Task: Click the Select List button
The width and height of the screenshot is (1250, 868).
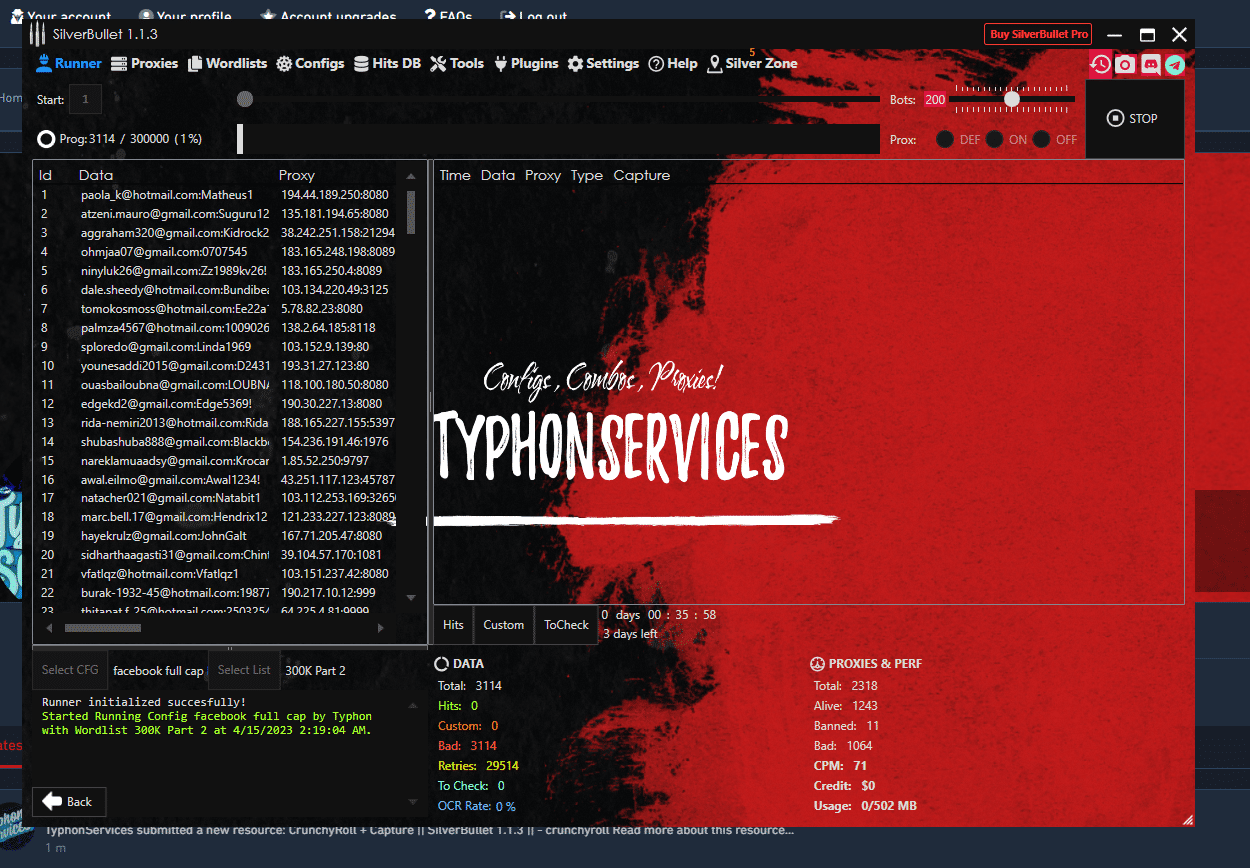Action: pyautogui.click(x=244, y=670)
